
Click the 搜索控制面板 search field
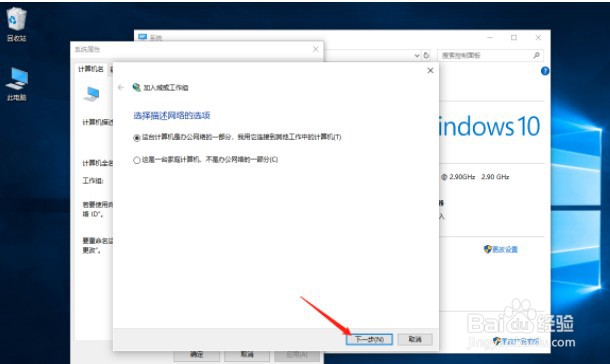point(490,55)
